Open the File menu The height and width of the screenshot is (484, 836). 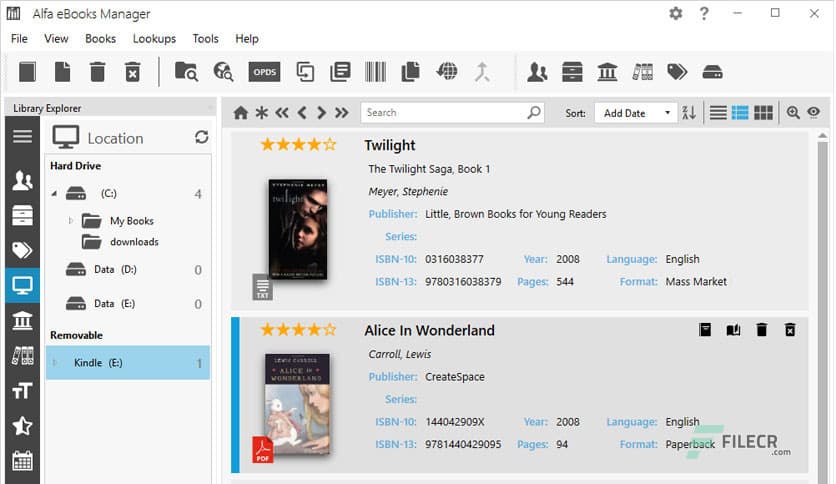pyautogui.click(x=19, y=39)
